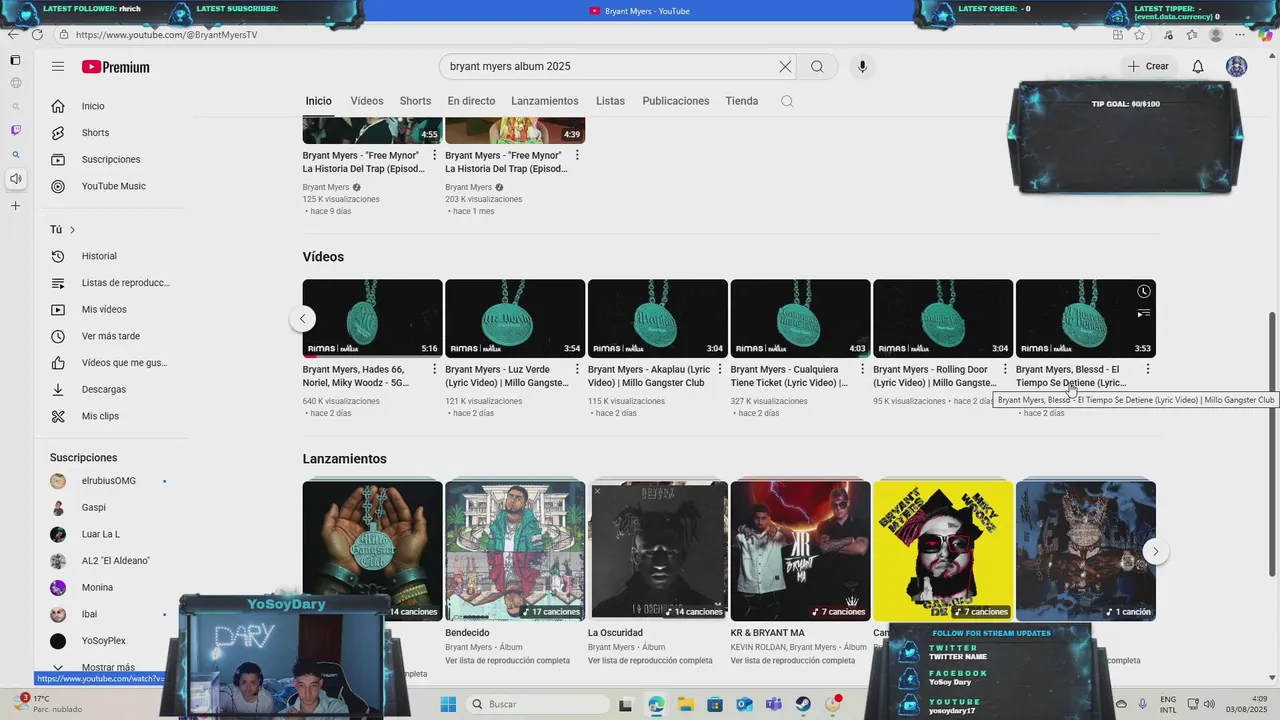Open the La Oscuridad album cover
Image resolution: width=1280 pixels, height=720 pixels.
(x=658, y=551)
